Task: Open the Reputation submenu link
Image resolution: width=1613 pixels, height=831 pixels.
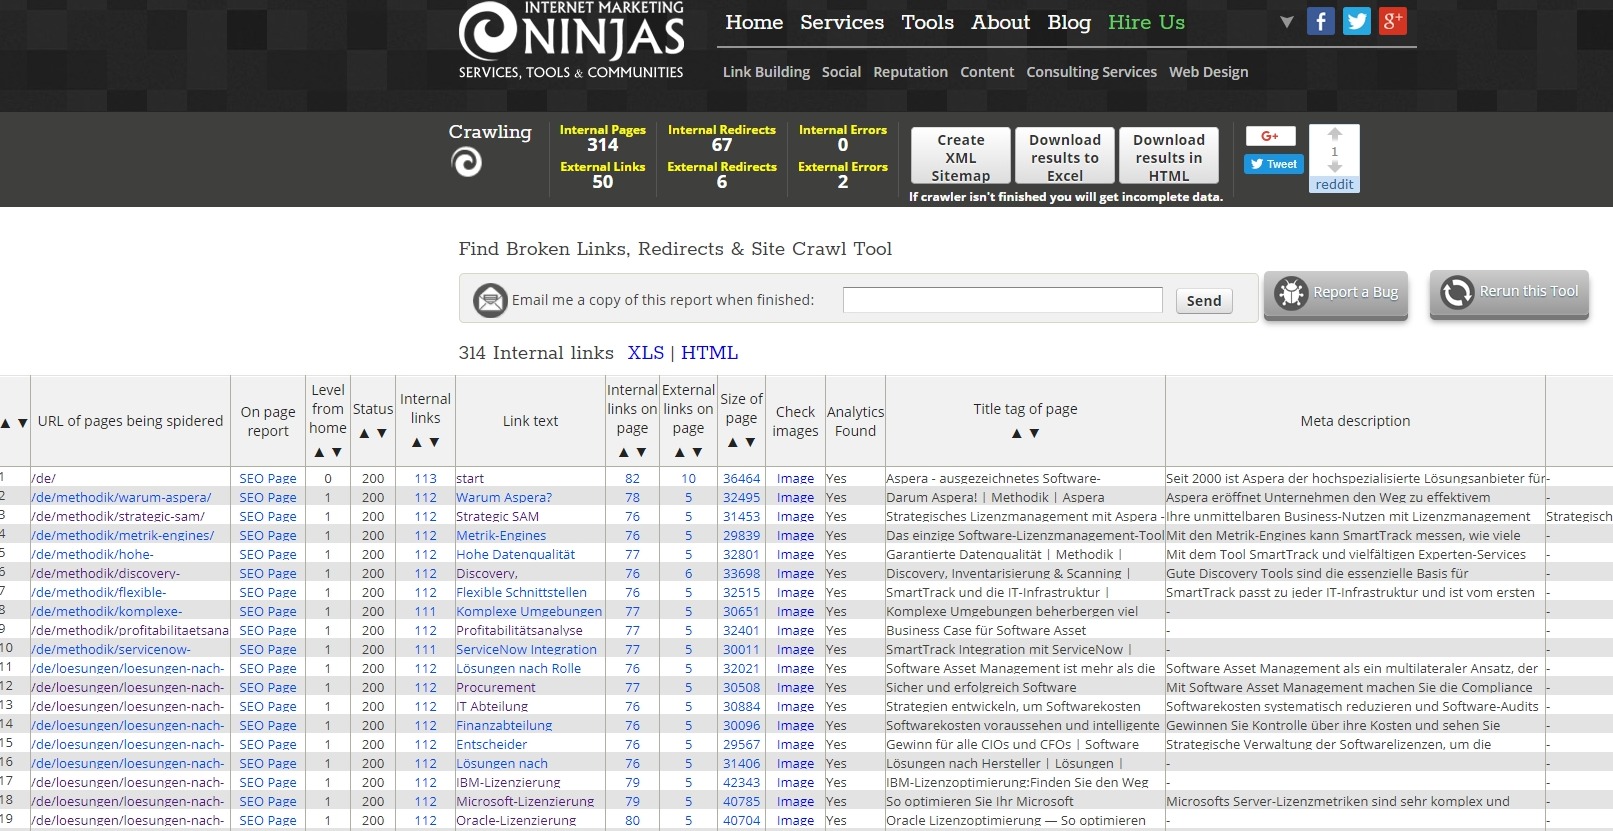Action: click(910, 72)
